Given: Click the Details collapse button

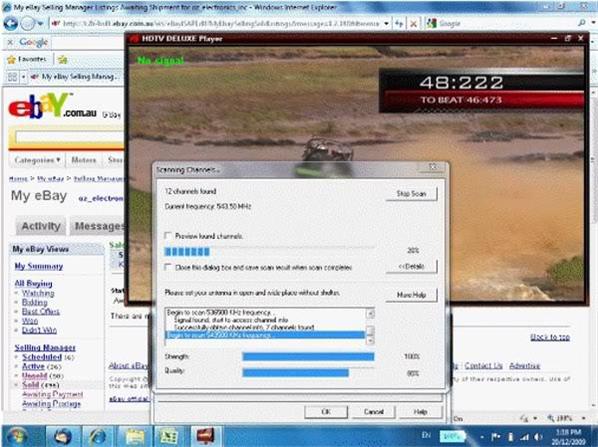Looking at the screenshot, I should pos(411,266).
